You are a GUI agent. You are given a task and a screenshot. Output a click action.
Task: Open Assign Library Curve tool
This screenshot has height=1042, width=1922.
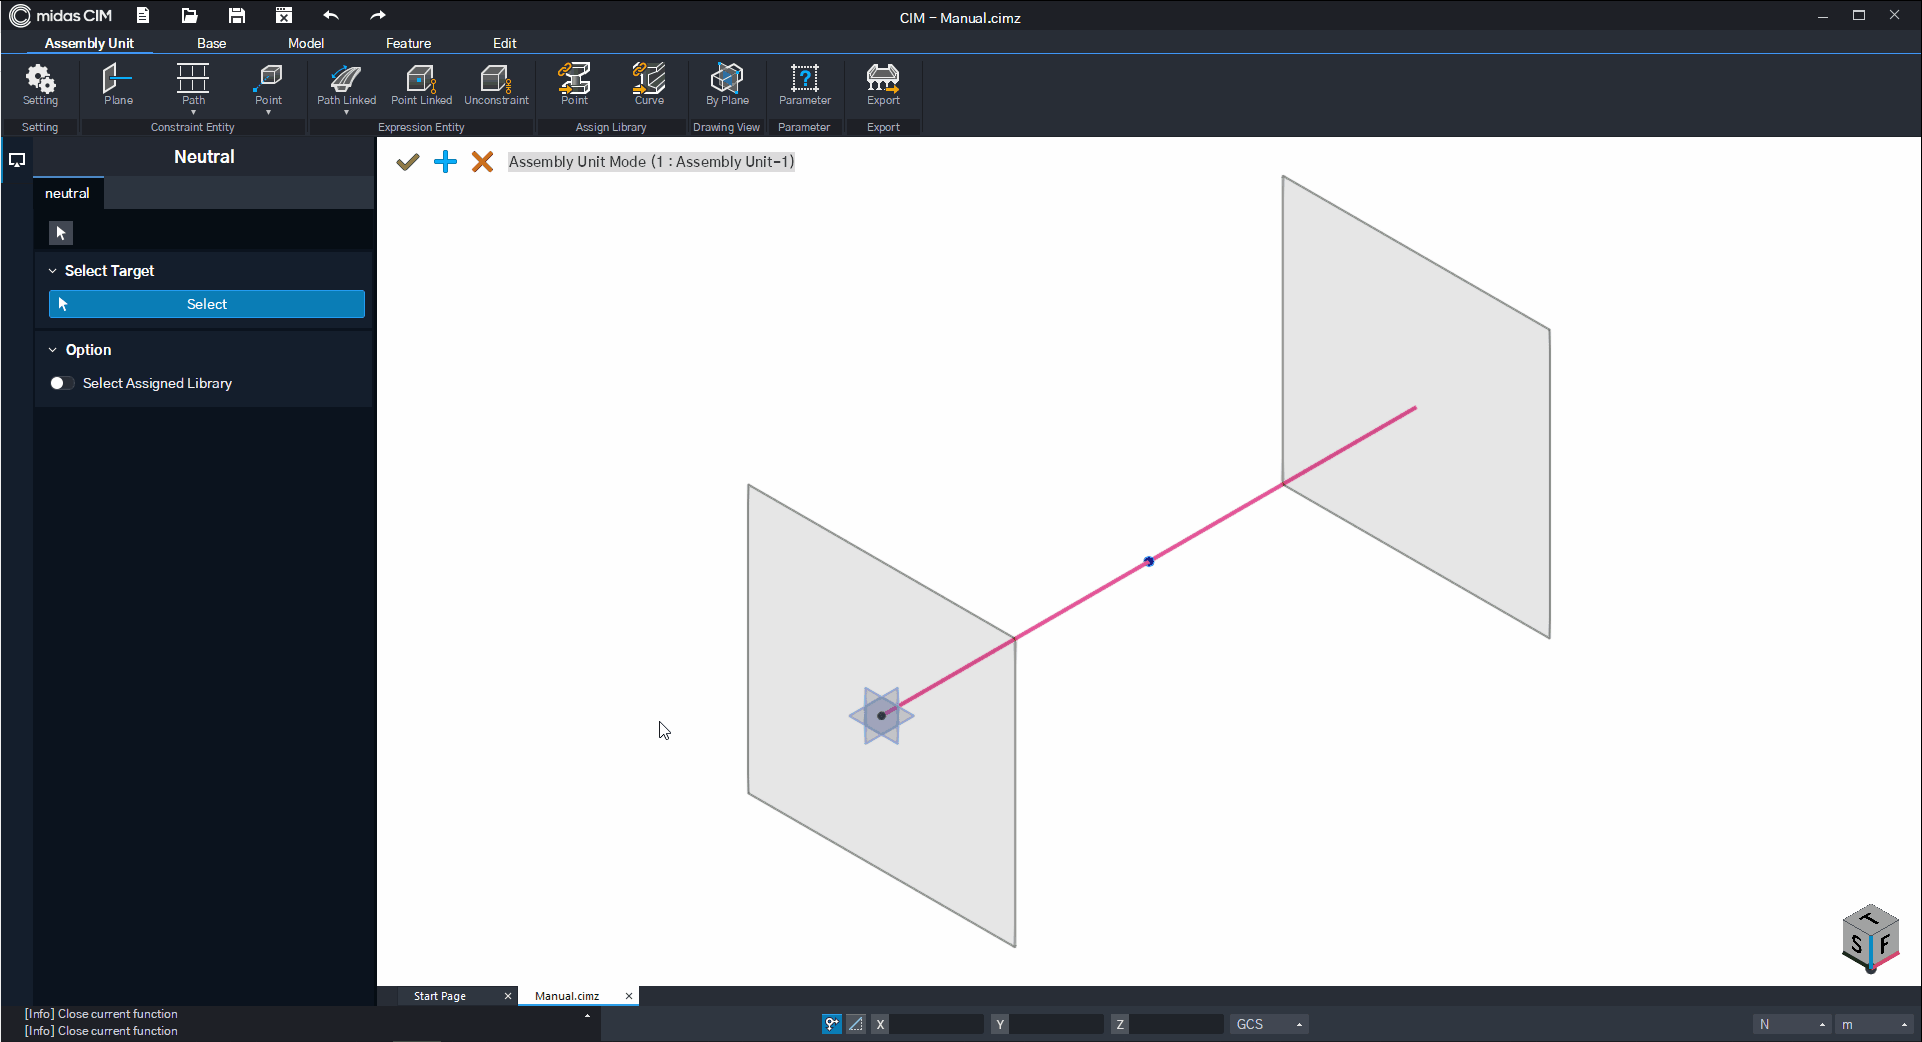click(649, 84)
